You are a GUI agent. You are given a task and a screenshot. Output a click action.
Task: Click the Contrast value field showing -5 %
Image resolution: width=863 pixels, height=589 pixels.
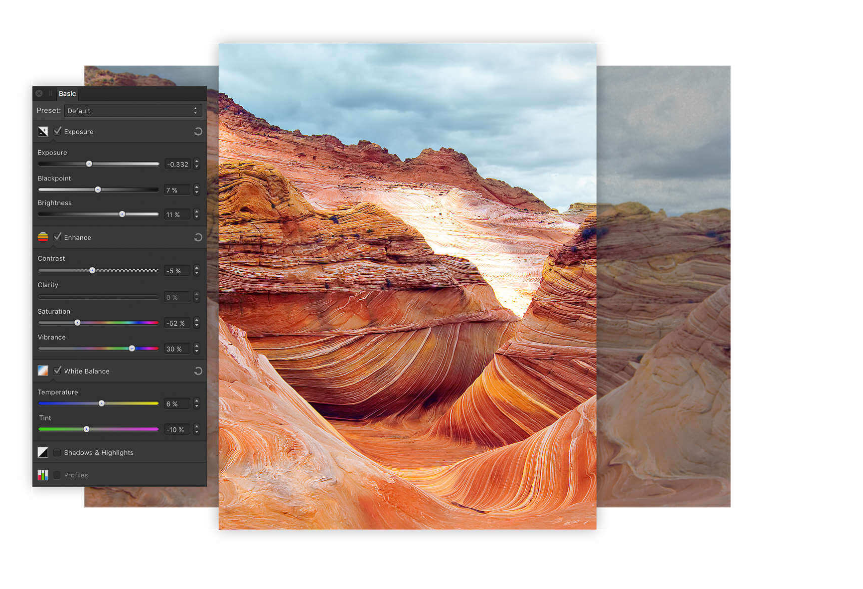178,270
